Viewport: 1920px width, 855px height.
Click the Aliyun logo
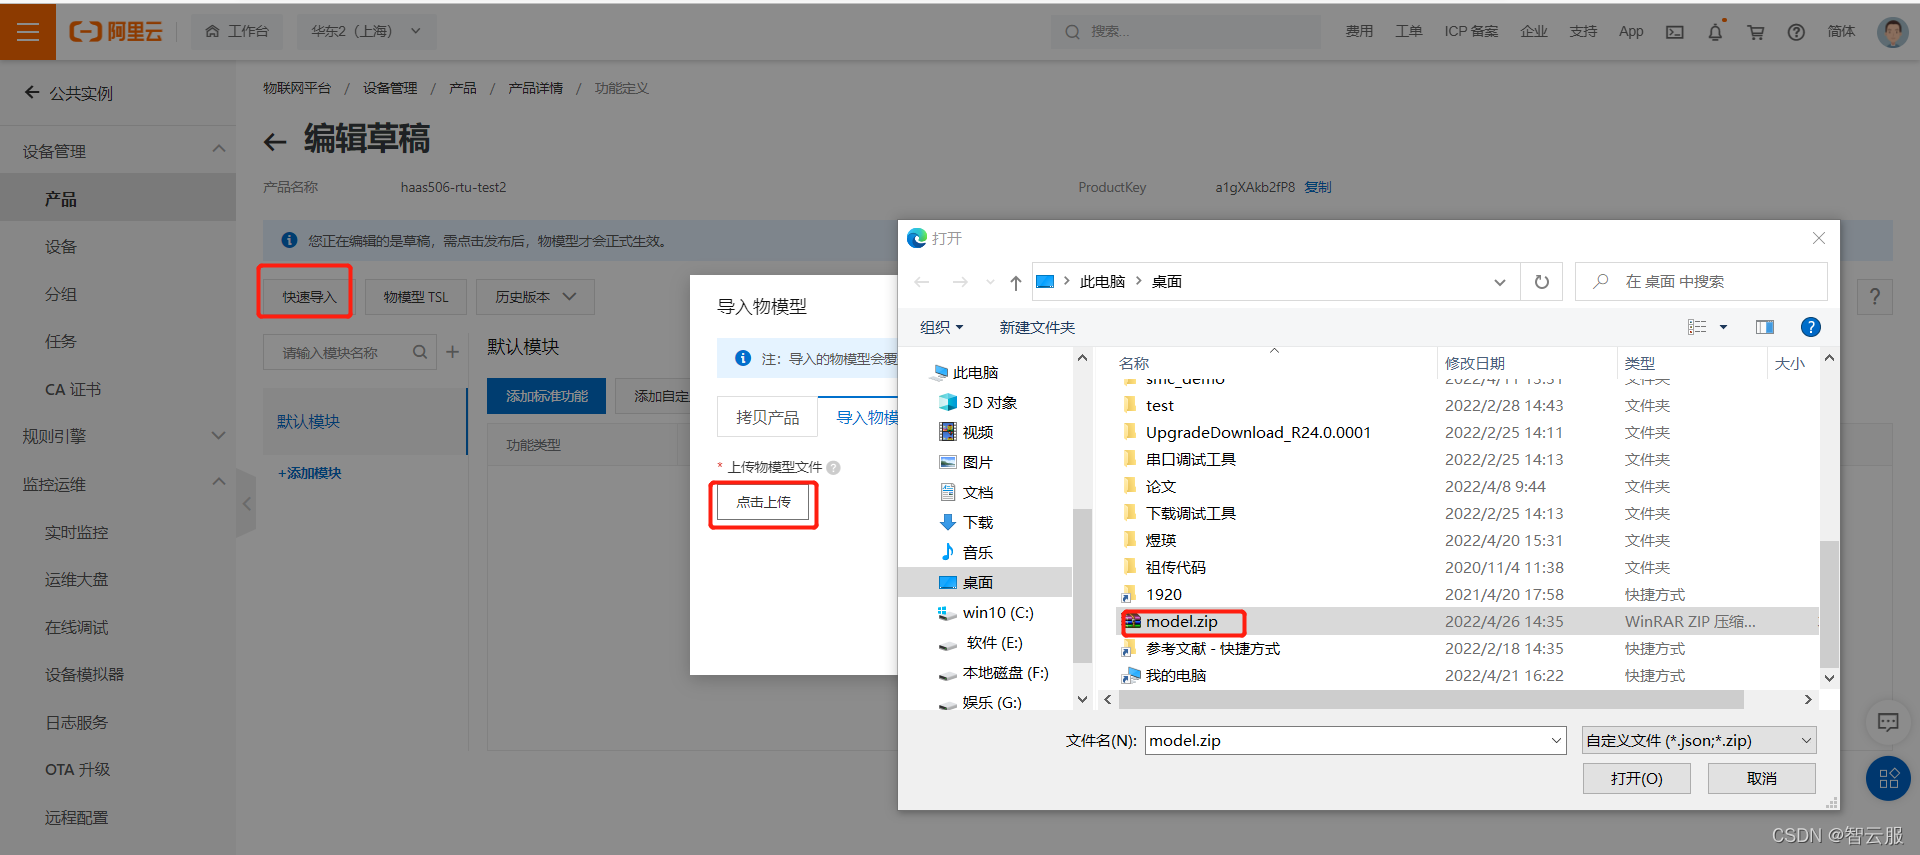(115, 32)
